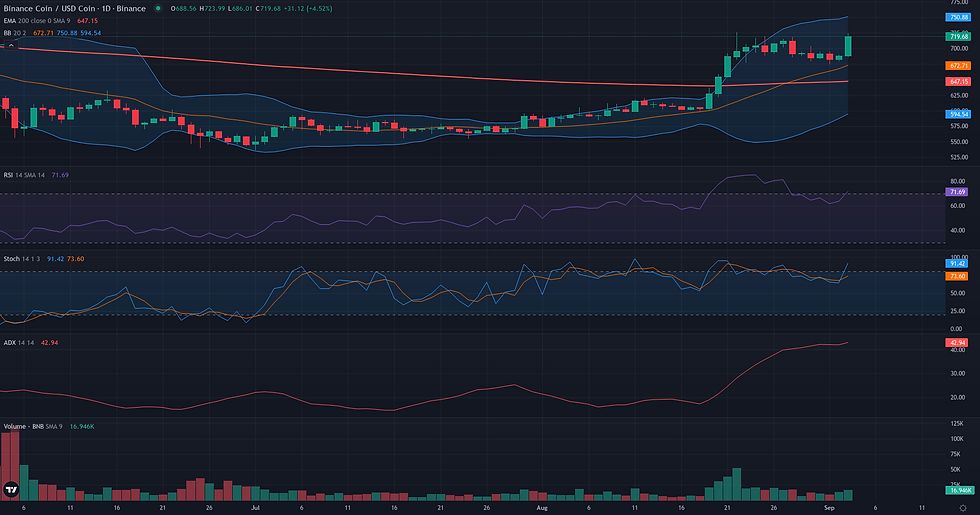Click the 40.00 tick on RSI scale

(958, 231)
